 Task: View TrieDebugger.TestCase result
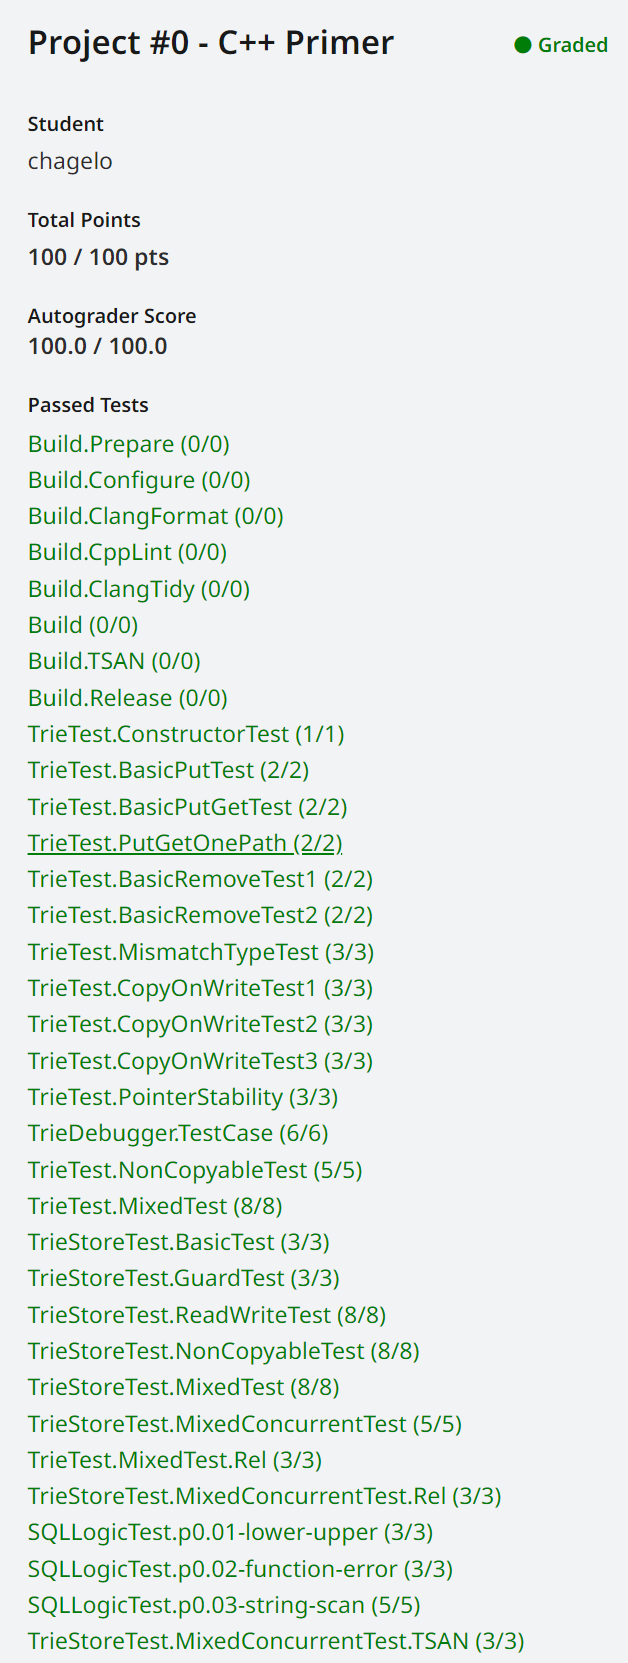(178, 1133)
